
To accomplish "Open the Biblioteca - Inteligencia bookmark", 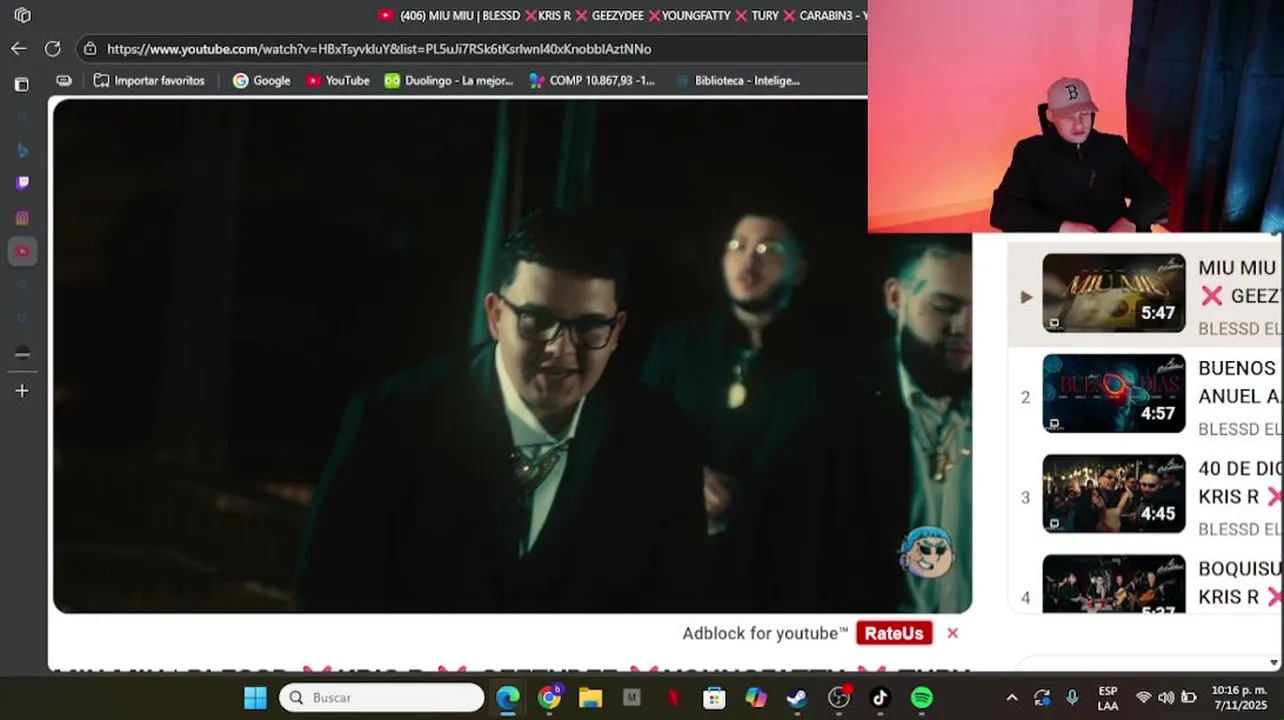I will point(738,80).
